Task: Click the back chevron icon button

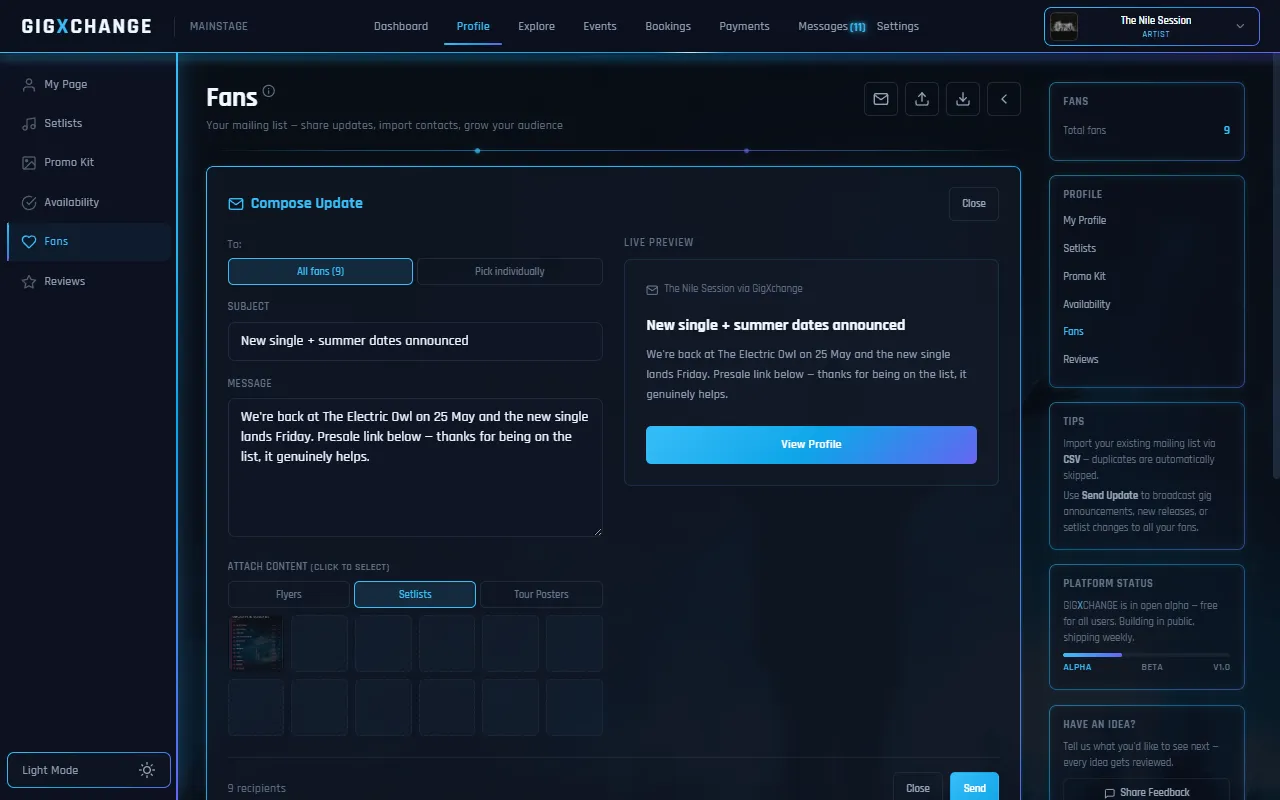Action: click(x=1004, y=99)
